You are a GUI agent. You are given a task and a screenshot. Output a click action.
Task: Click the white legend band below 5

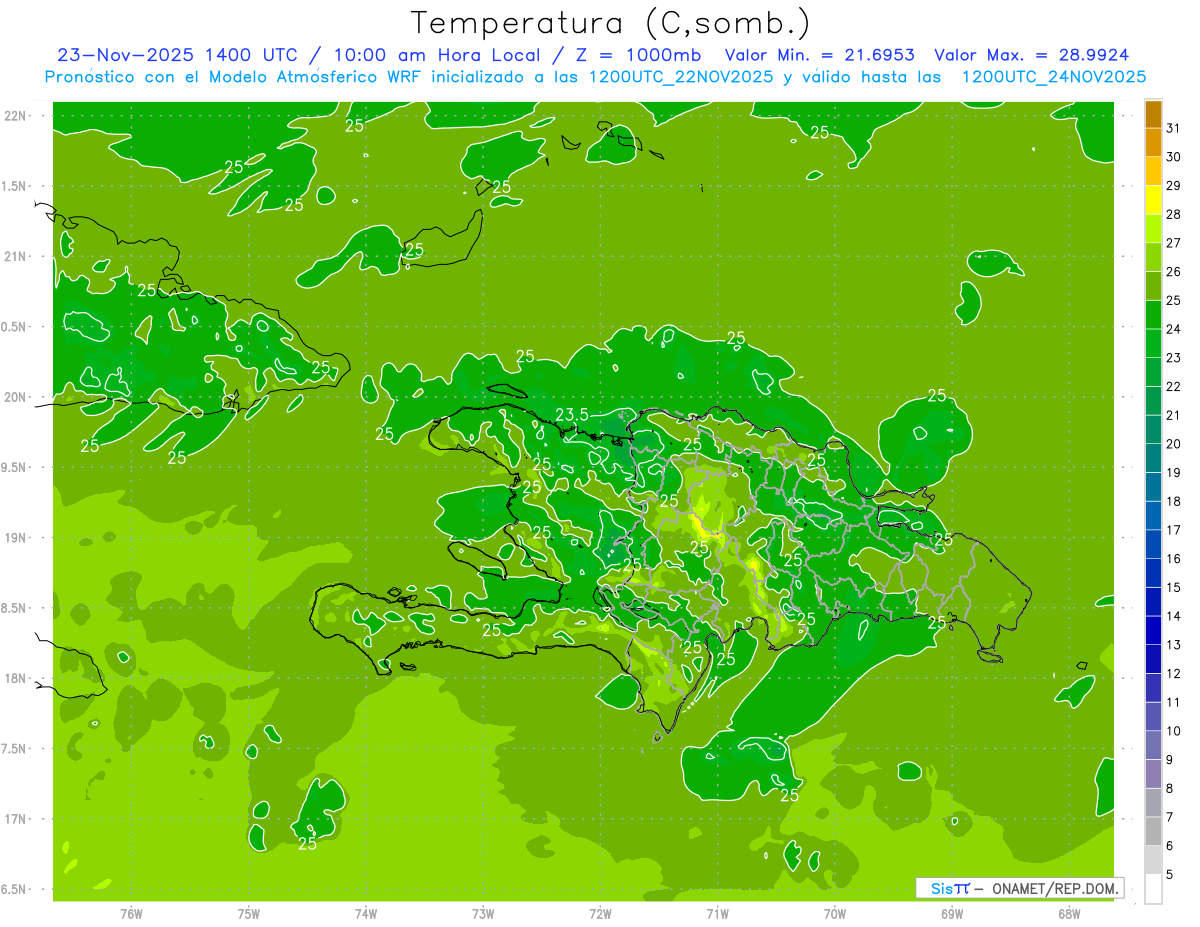click(x=1153, y=889)
